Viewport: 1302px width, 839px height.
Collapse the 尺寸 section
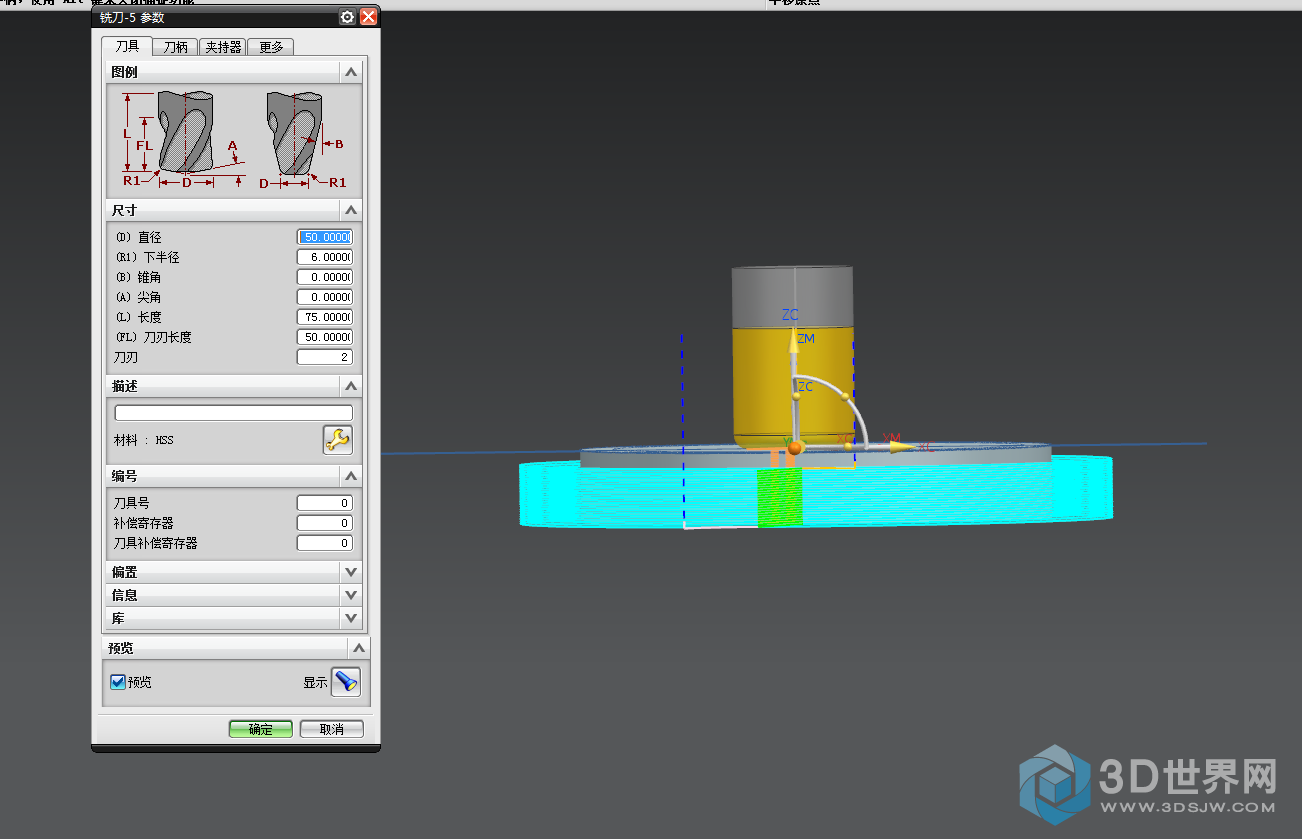350,210
